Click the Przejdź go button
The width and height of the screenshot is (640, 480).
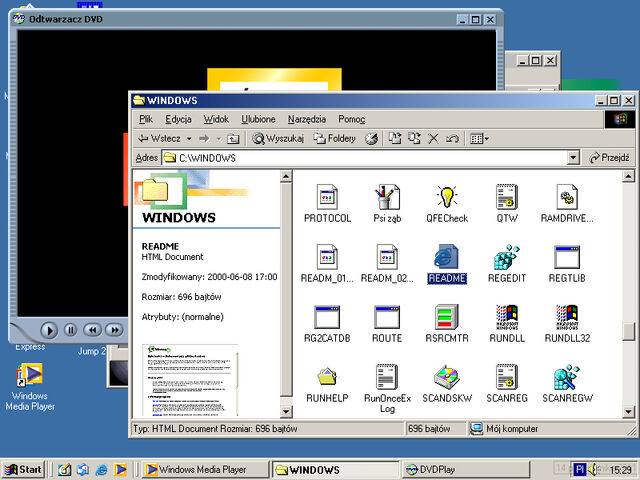point(610,158)
